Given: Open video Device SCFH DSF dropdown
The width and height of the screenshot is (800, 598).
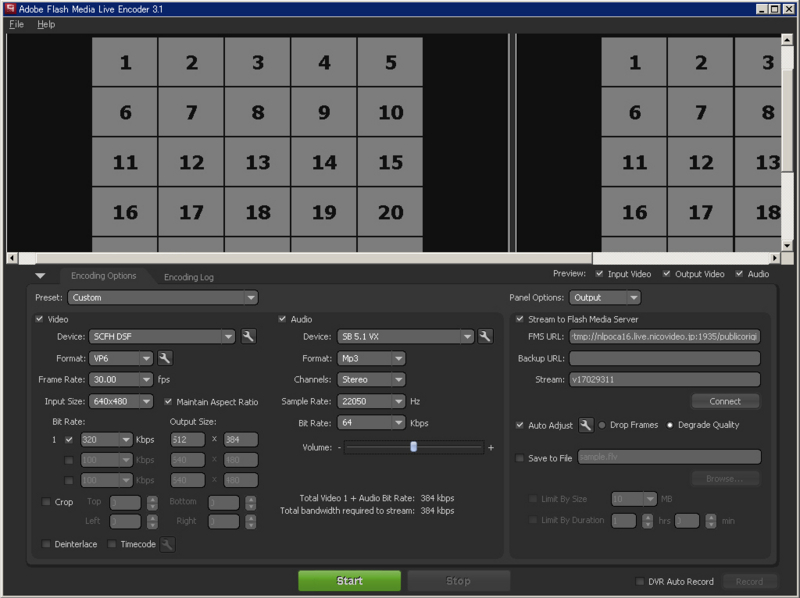Looking at the screenshot, I should pyautogui.click(x=162, y=336).
